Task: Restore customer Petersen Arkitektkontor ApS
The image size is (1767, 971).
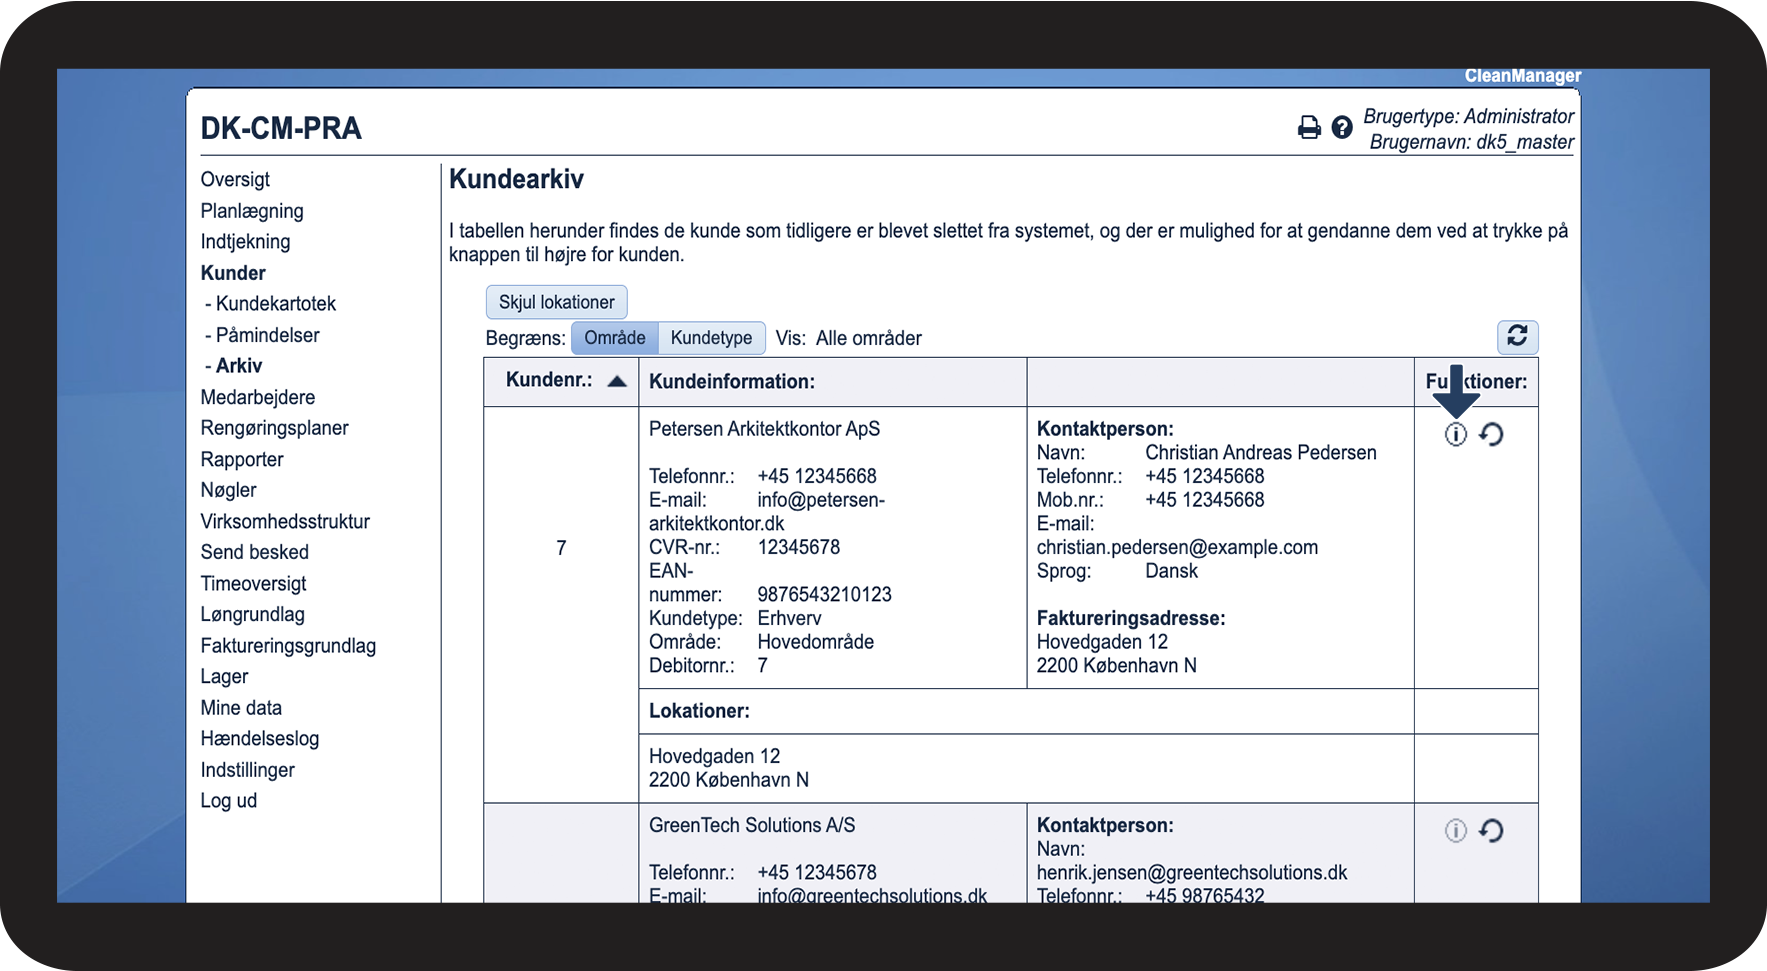Action: pyautogui.click(x=1491, y=435)
